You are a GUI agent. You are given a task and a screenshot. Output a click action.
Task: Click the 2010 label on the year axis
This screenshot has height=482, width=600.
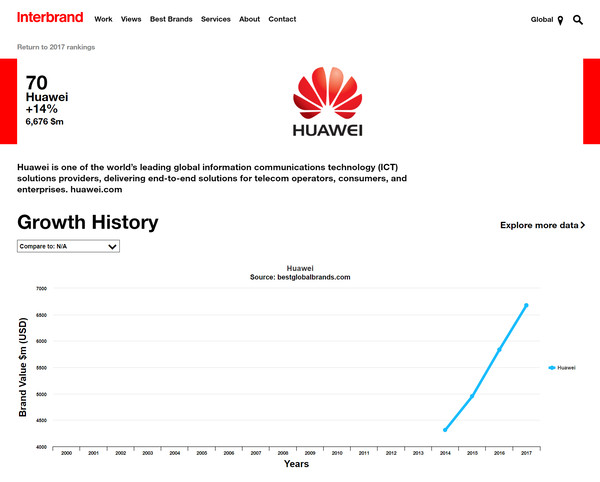337,453
